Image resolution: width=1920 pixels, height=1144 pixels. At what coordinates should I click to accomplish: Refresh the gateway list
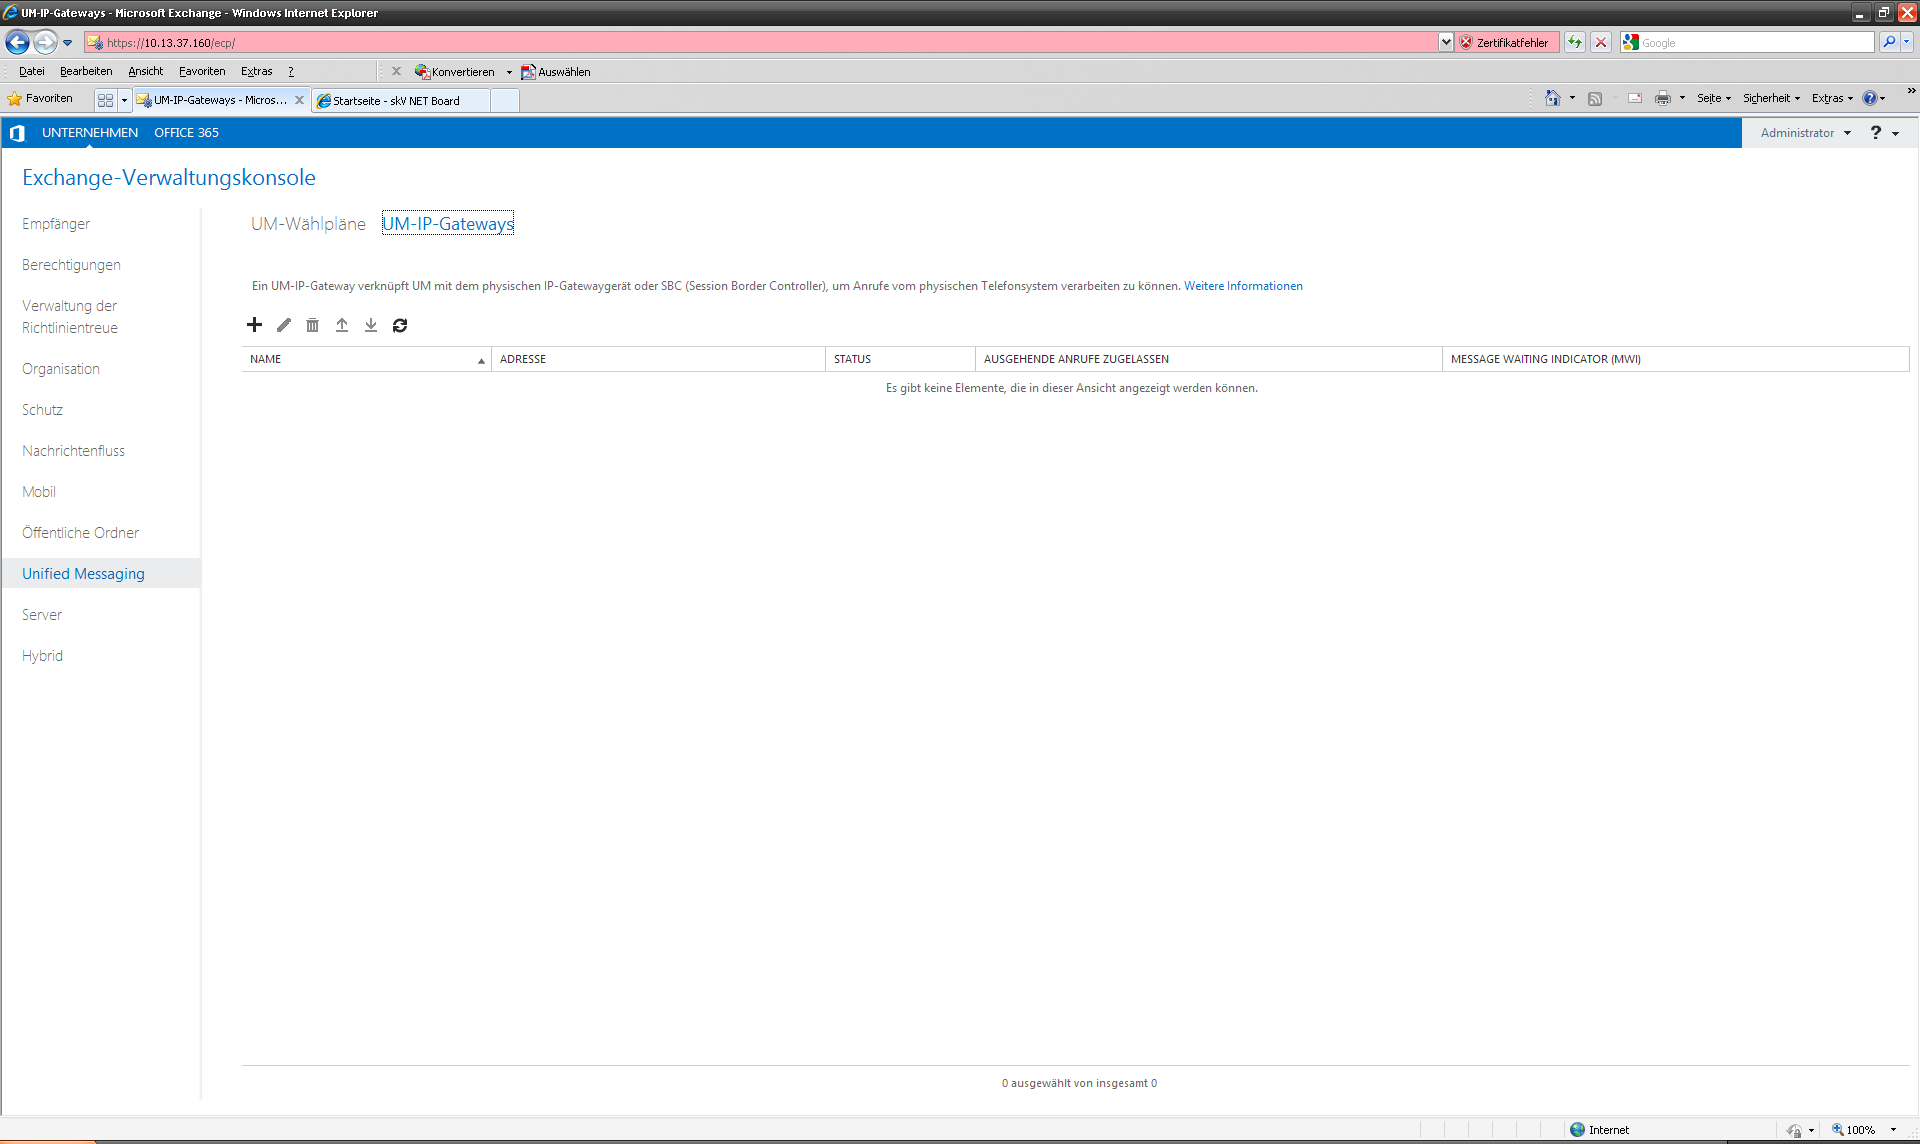coord(400,325)
